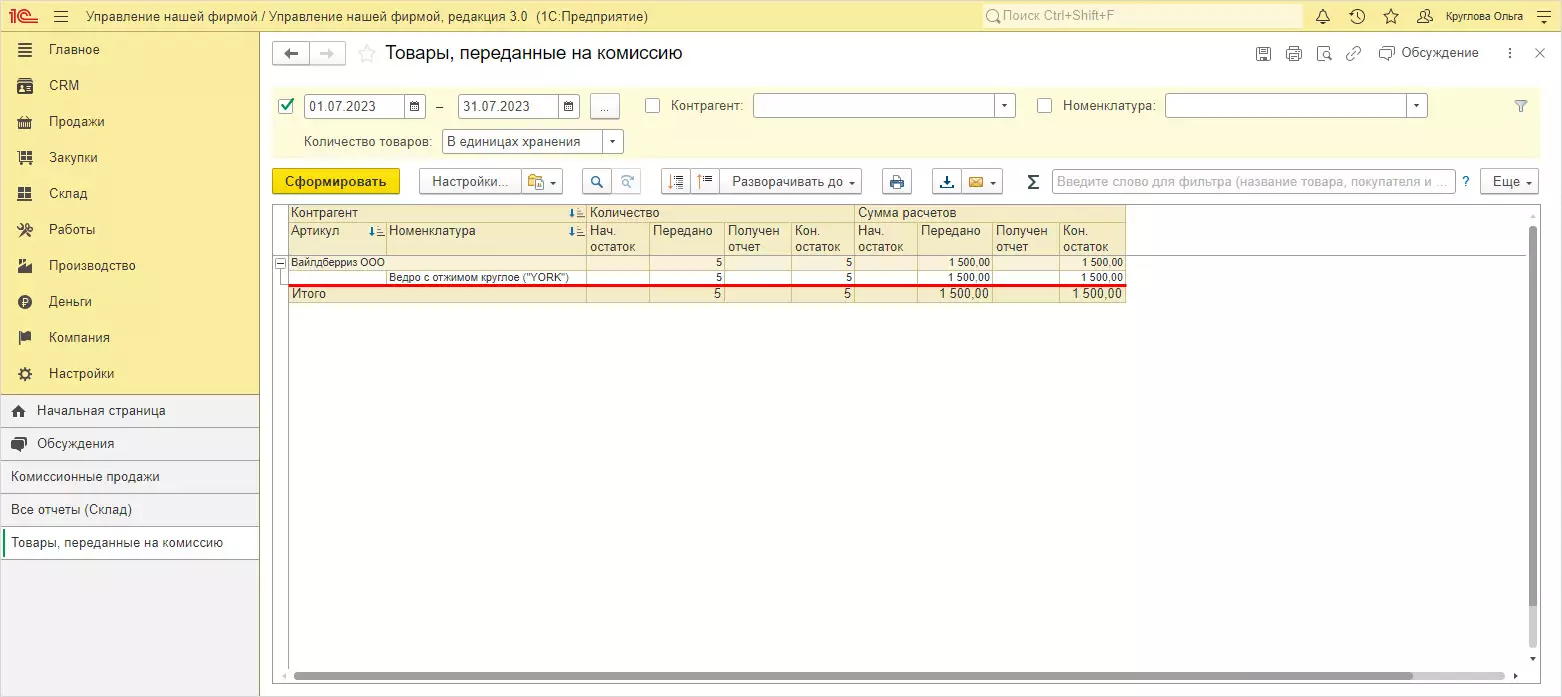Collapse the Вайлдберриз ООО group
This screenshot has width=1562, height=697.
[281, 263]
